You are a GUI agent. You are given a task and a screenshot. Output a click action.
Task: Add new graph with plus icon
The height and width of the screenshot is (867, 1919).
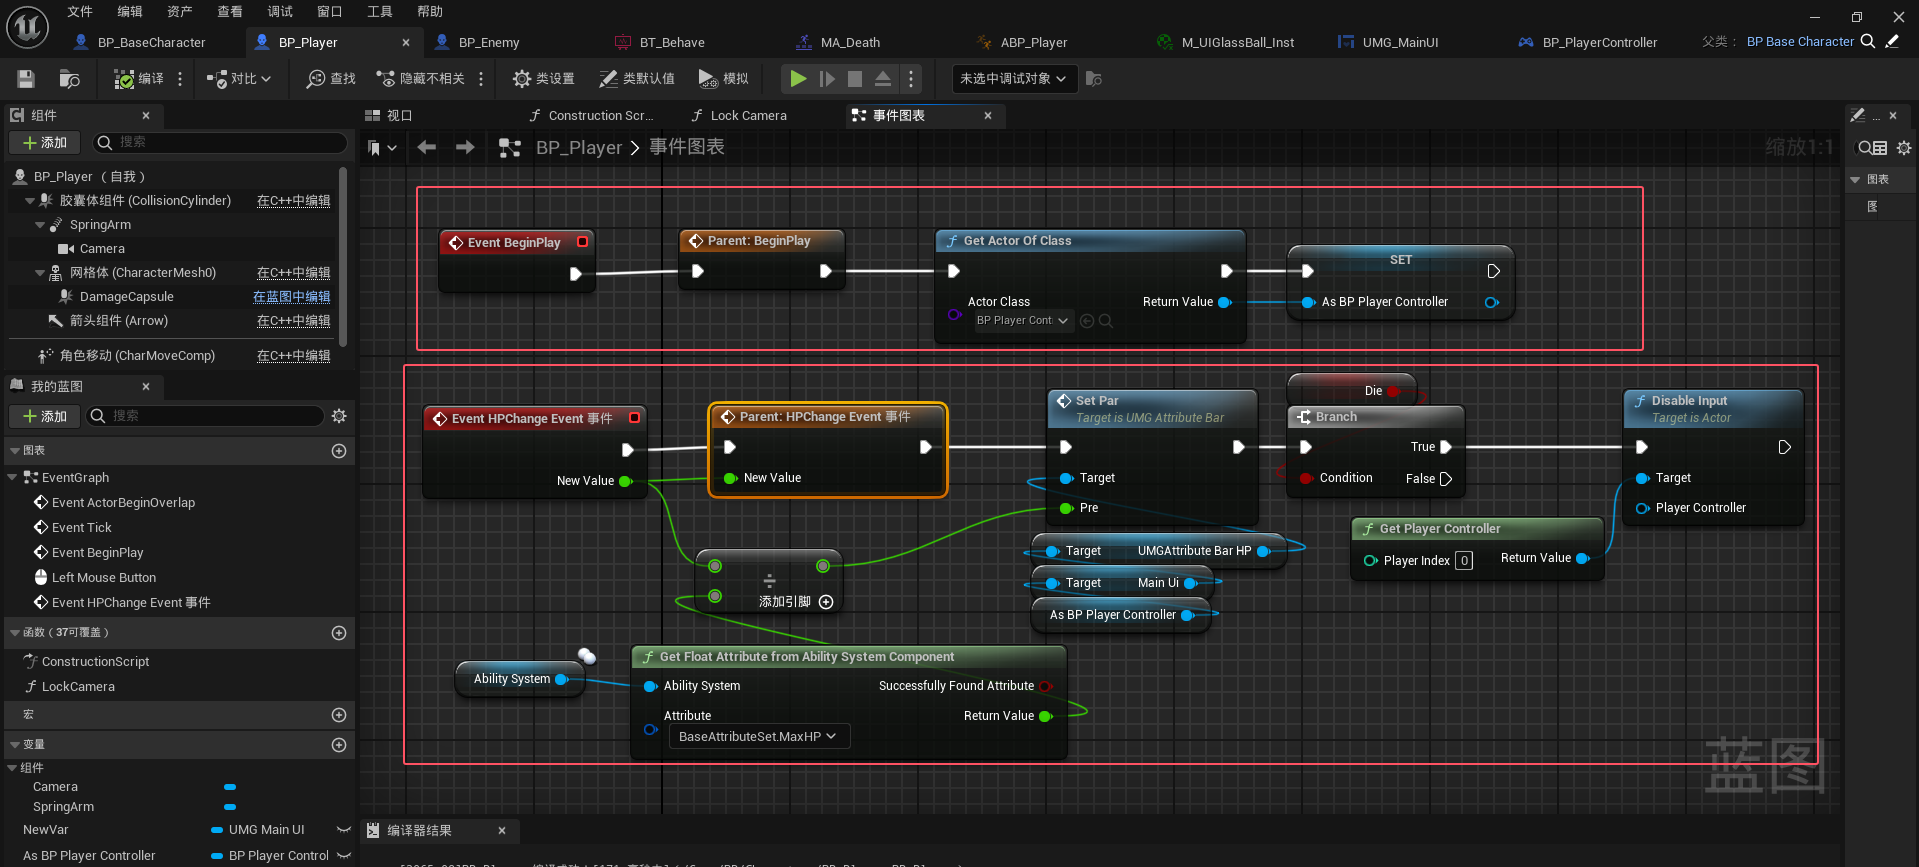click(x=339, y=451)
